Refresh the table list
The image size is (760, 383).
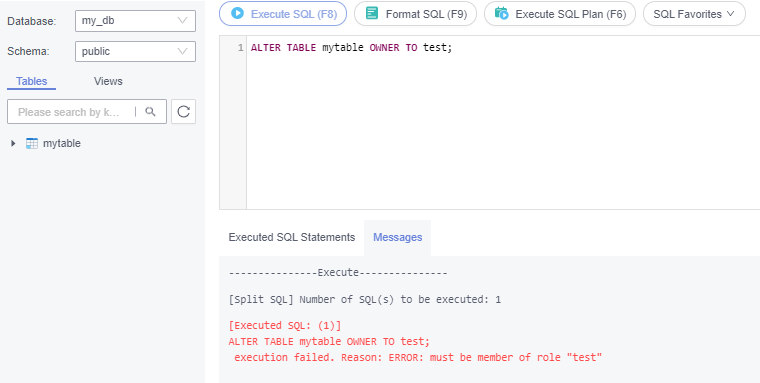[183, 112]
